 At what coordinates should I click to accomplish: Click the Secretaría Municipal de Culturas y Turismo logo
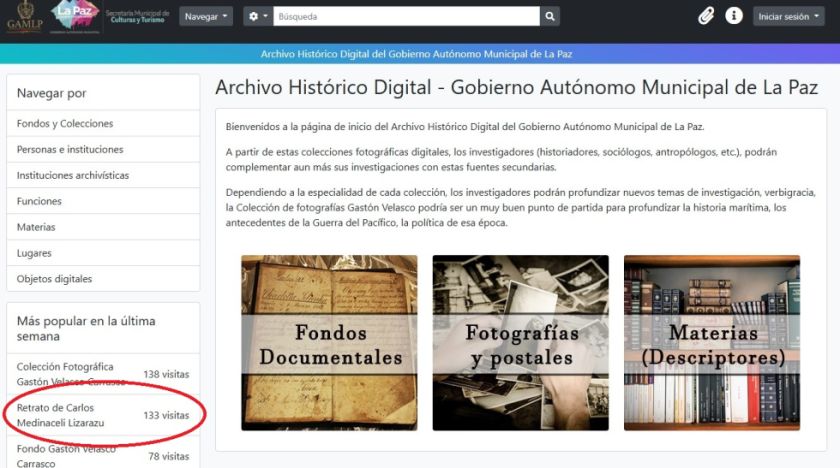tap(138, 16)
